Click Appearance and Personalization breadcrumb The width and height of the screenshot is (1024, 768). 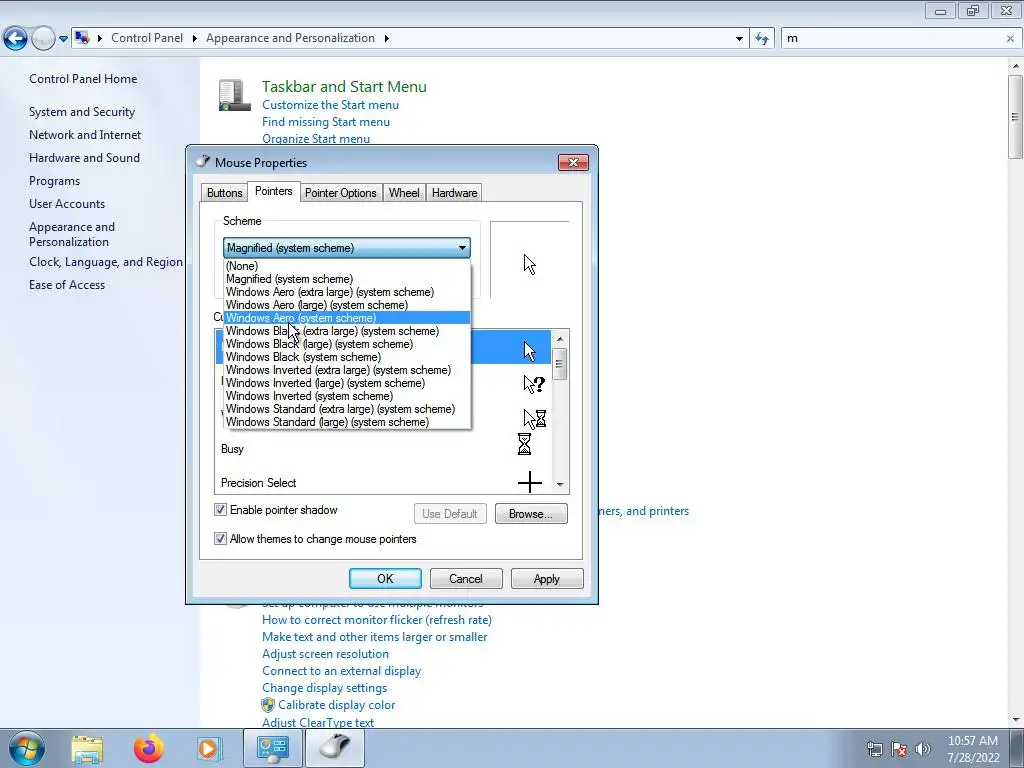pos(291,38)
